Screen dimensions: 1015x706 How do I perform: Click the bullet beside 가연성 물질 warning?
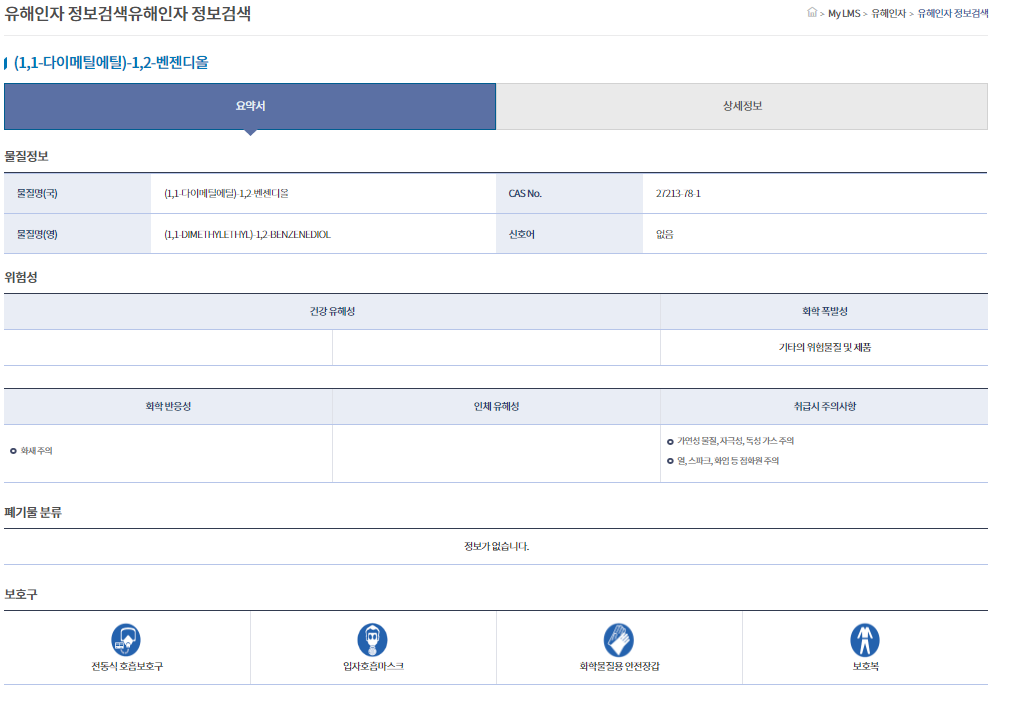pos(670,441)
